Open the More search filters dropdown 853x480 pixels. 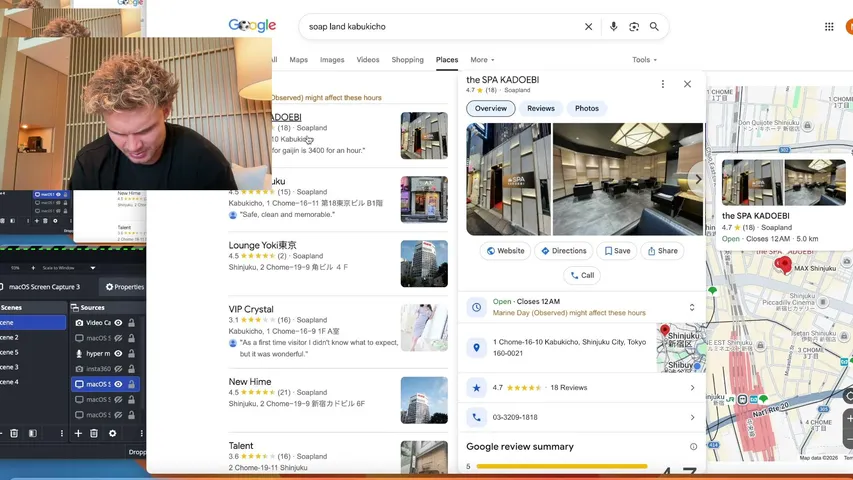pos(482,60)
